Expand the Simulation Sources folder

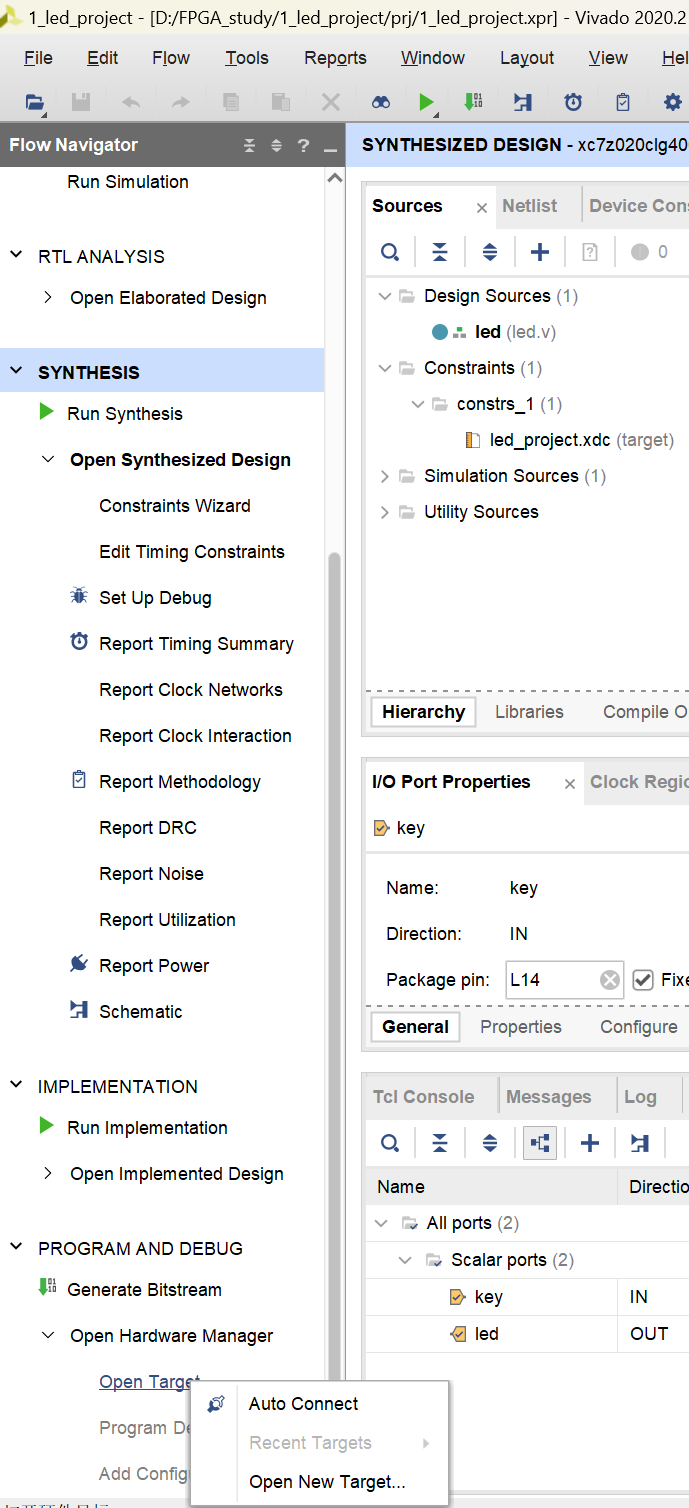tap(385, 476)
